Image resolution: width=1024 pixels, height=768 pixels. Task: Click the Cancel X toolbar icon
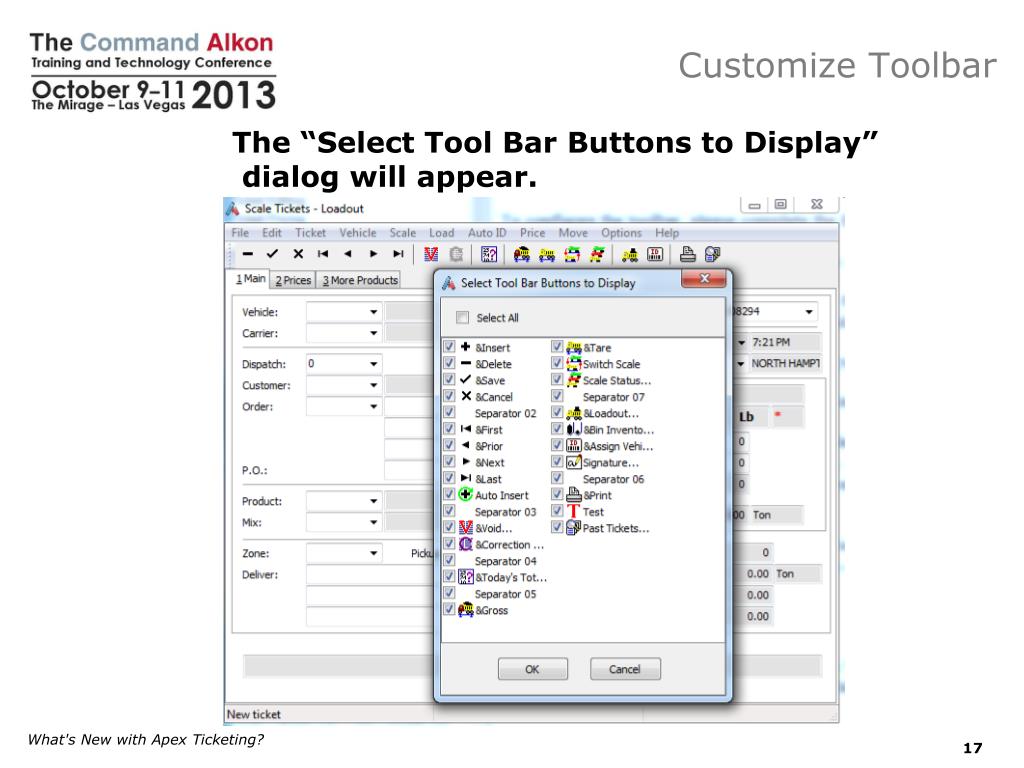click(x=298, y=254)
